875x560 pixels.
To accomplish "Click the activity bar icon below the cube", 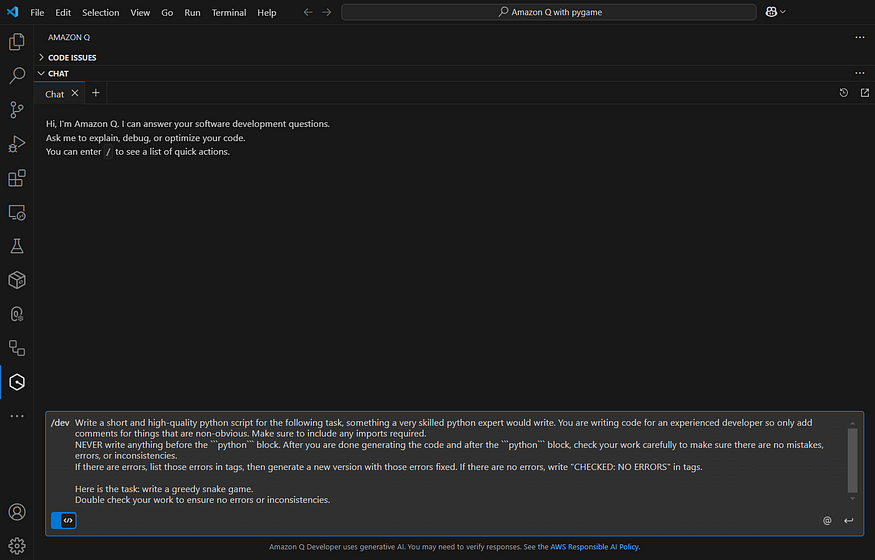I will (17, 314).
